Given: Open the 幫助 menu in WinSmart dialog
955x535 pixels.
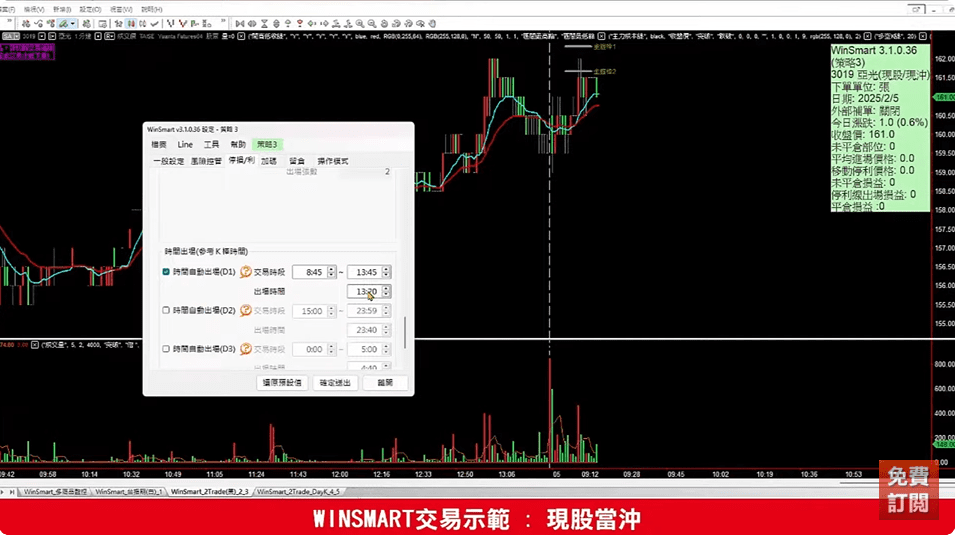Looking at the screenshot, I should pyautogui.click(x=238, y=144).
